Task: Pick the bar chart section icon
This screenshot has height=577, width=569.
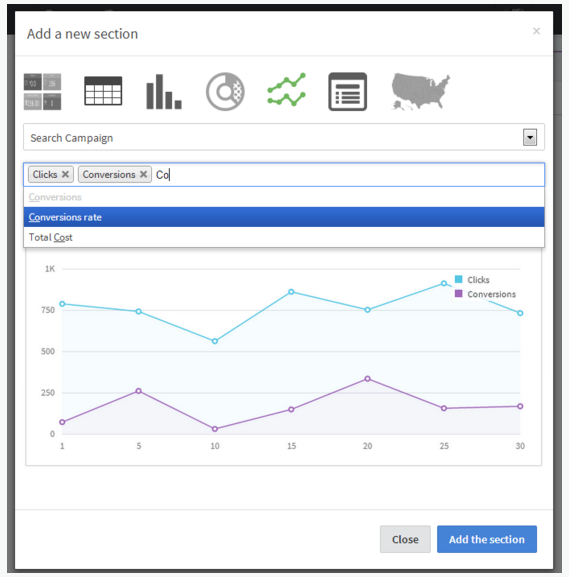Action: tap(164, 92)
